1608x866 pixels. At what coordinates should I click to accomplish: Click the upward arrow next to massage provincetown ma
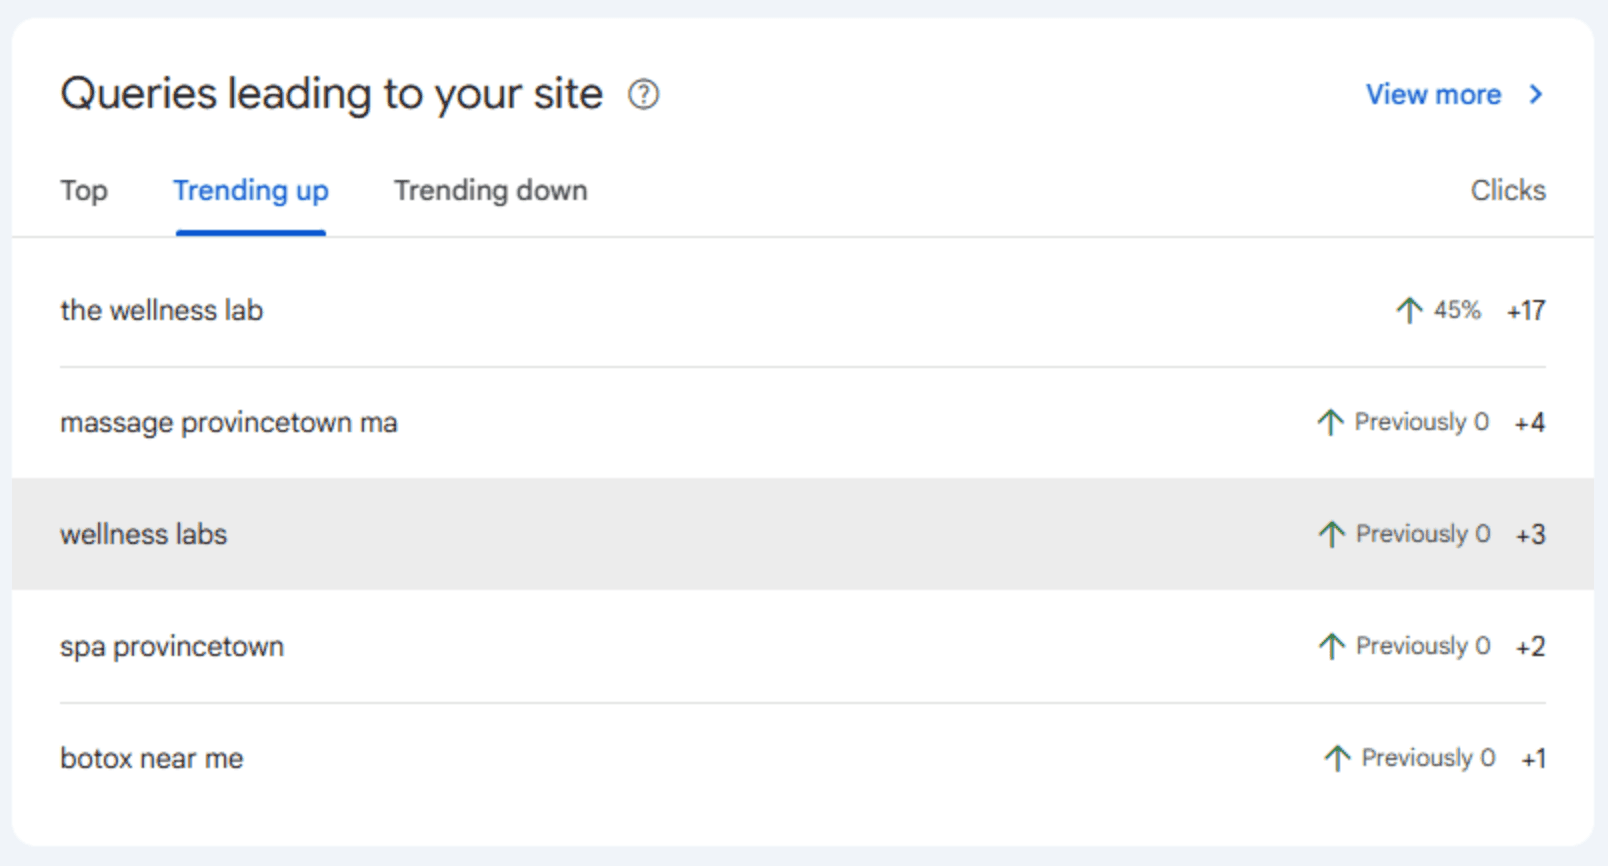click(x=1330, y=422)
